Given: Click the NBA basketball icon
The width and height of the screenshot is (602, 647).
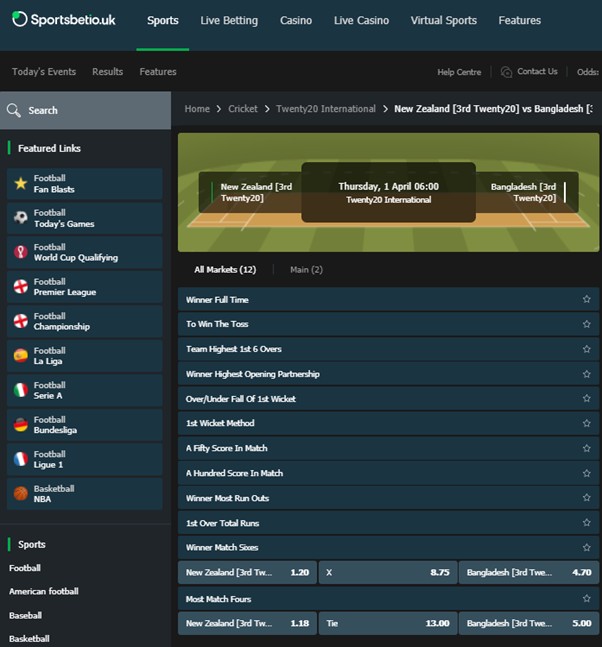Looking at the screenshot, I should tap(21, 493).
